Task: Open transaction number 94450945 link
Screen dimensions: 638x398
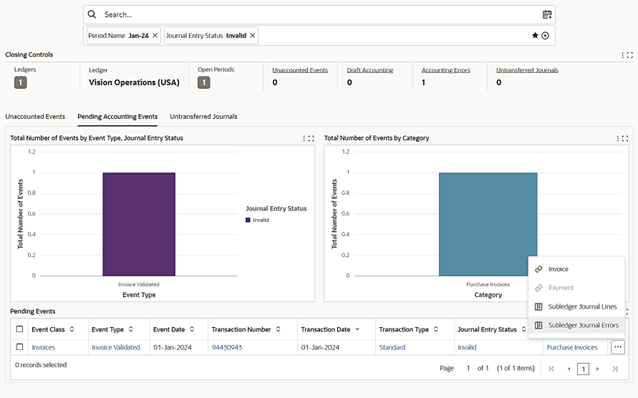Action: click(227, 347)
